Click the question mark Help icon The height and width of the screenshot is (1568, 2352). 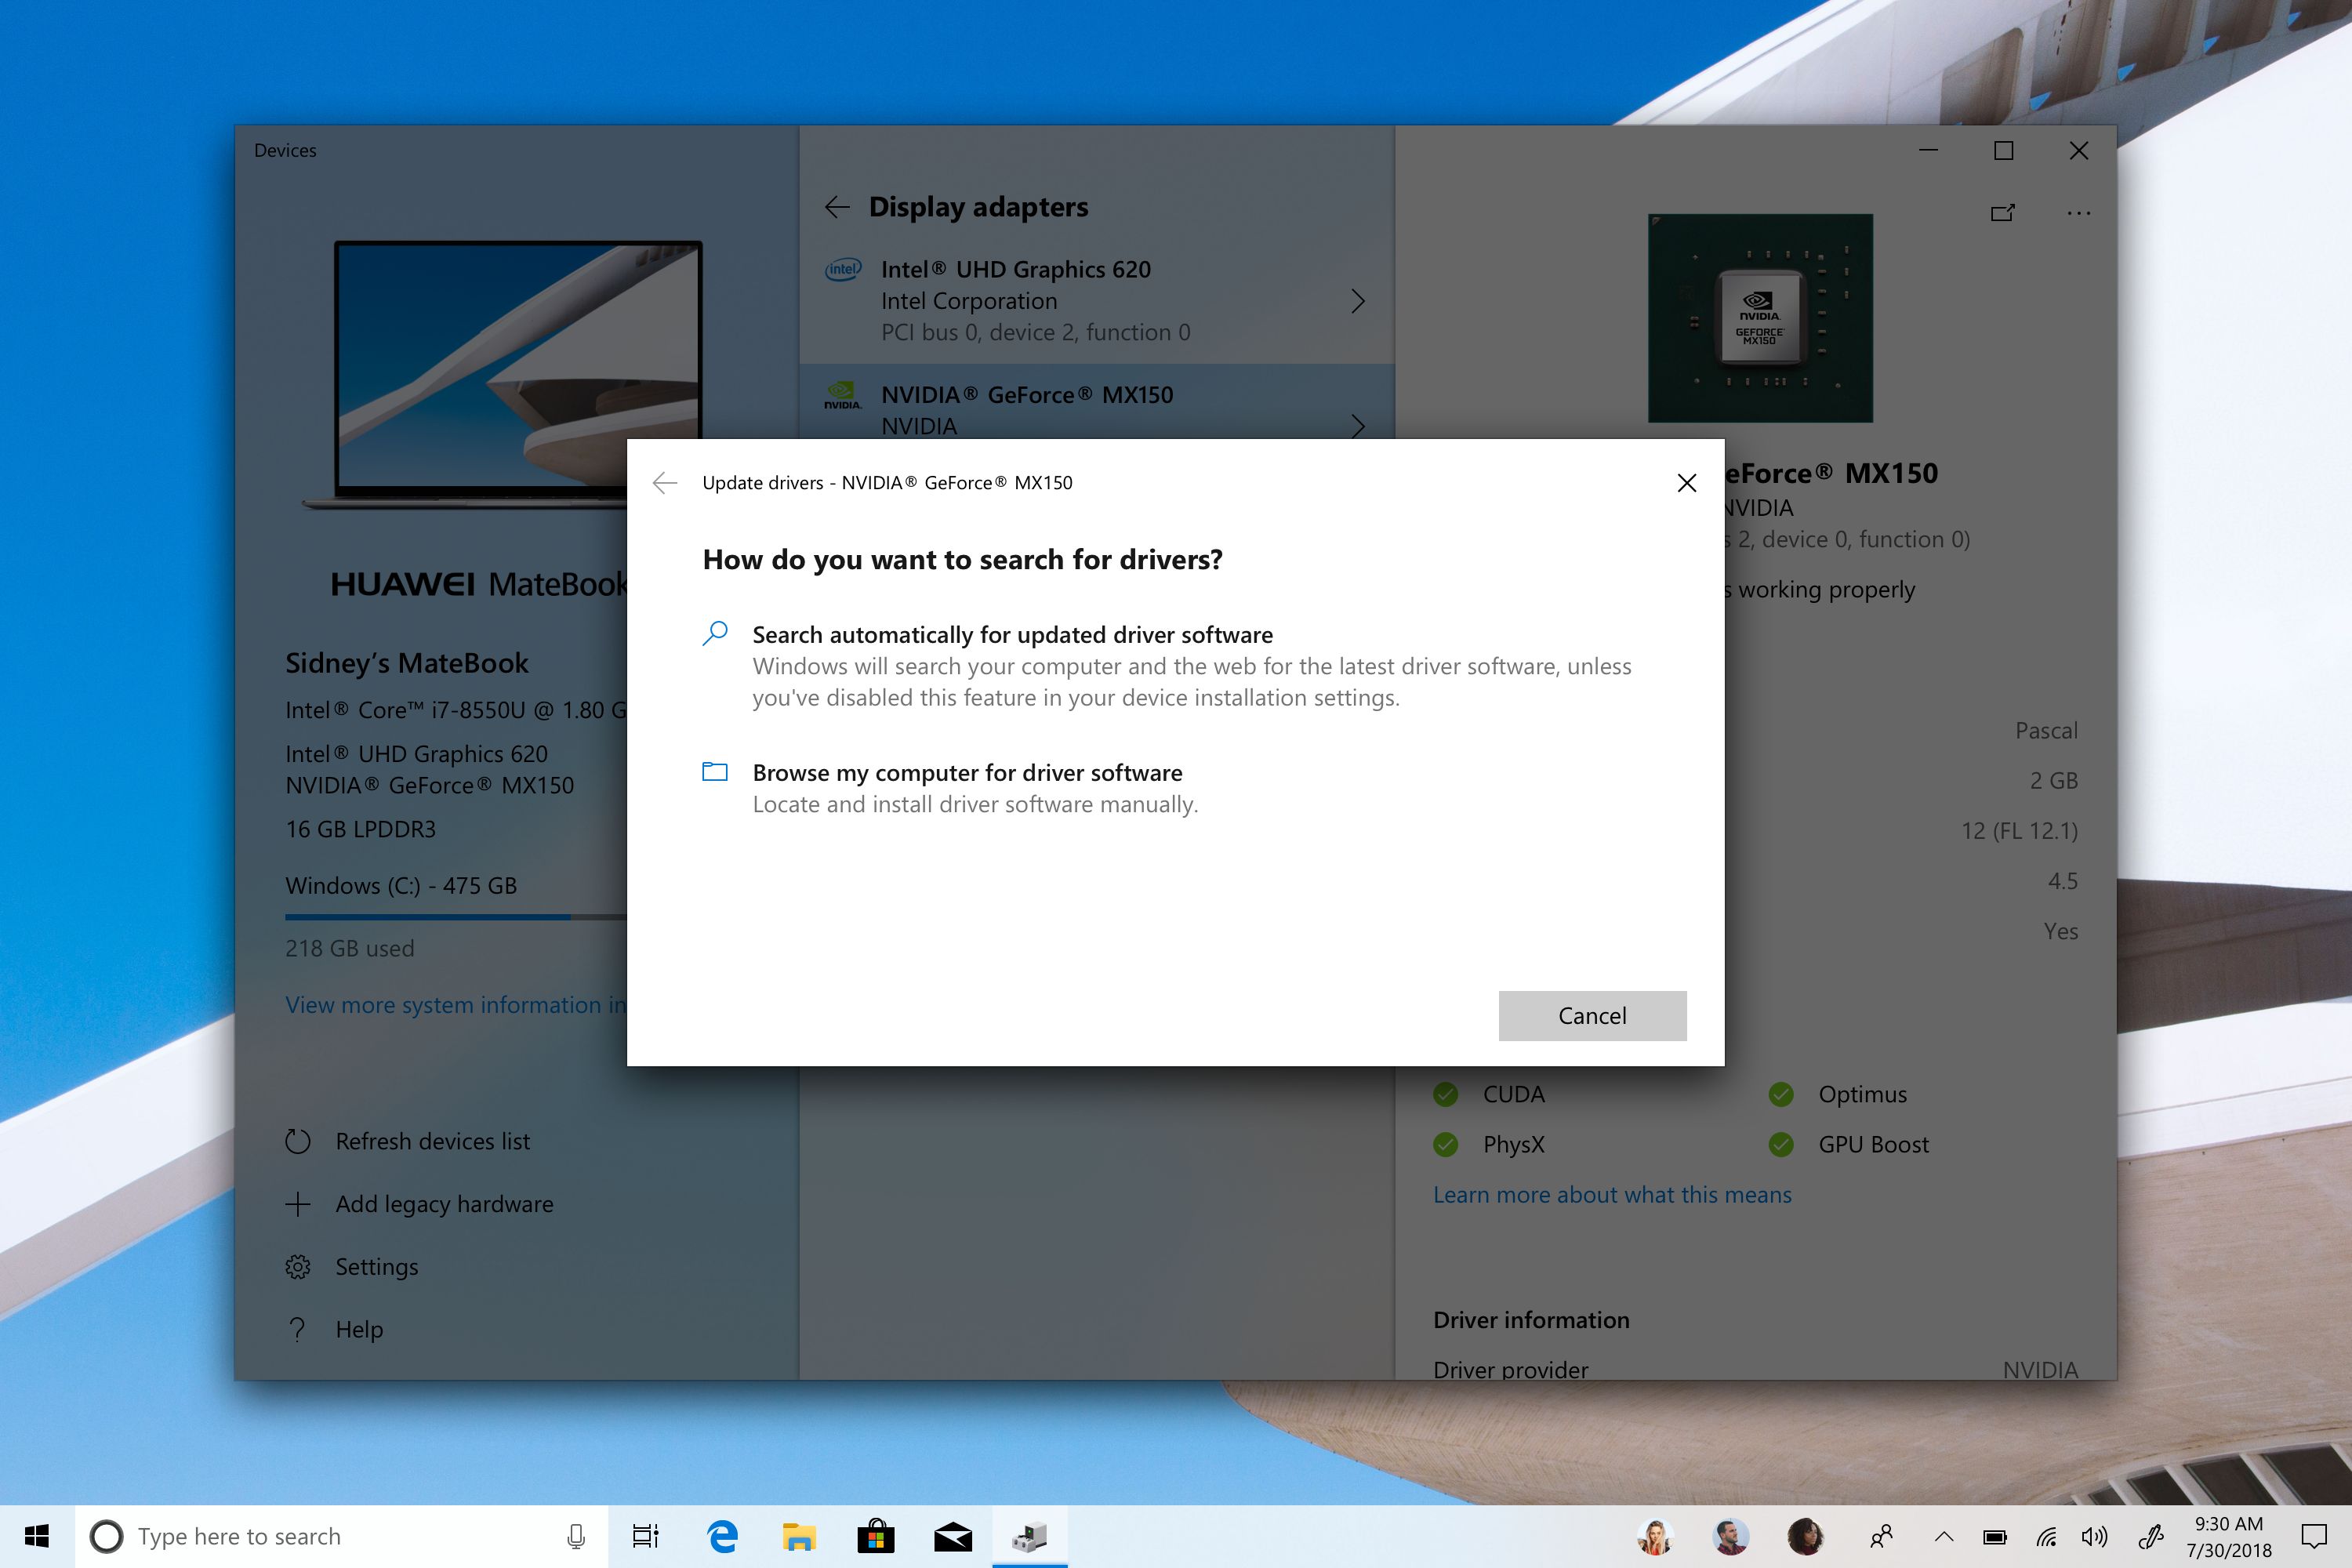[298, 1329]
